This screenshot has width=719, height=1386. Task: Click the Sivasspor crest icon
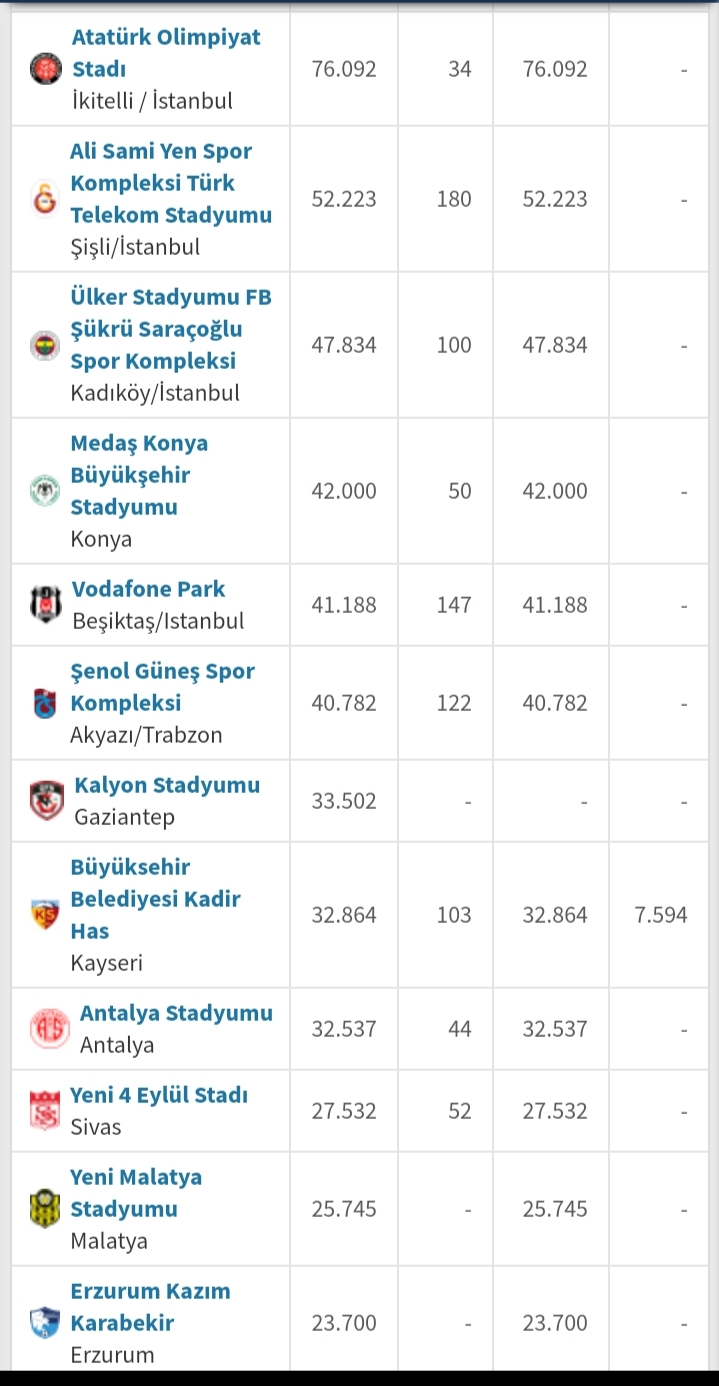tap(45, 1111)
